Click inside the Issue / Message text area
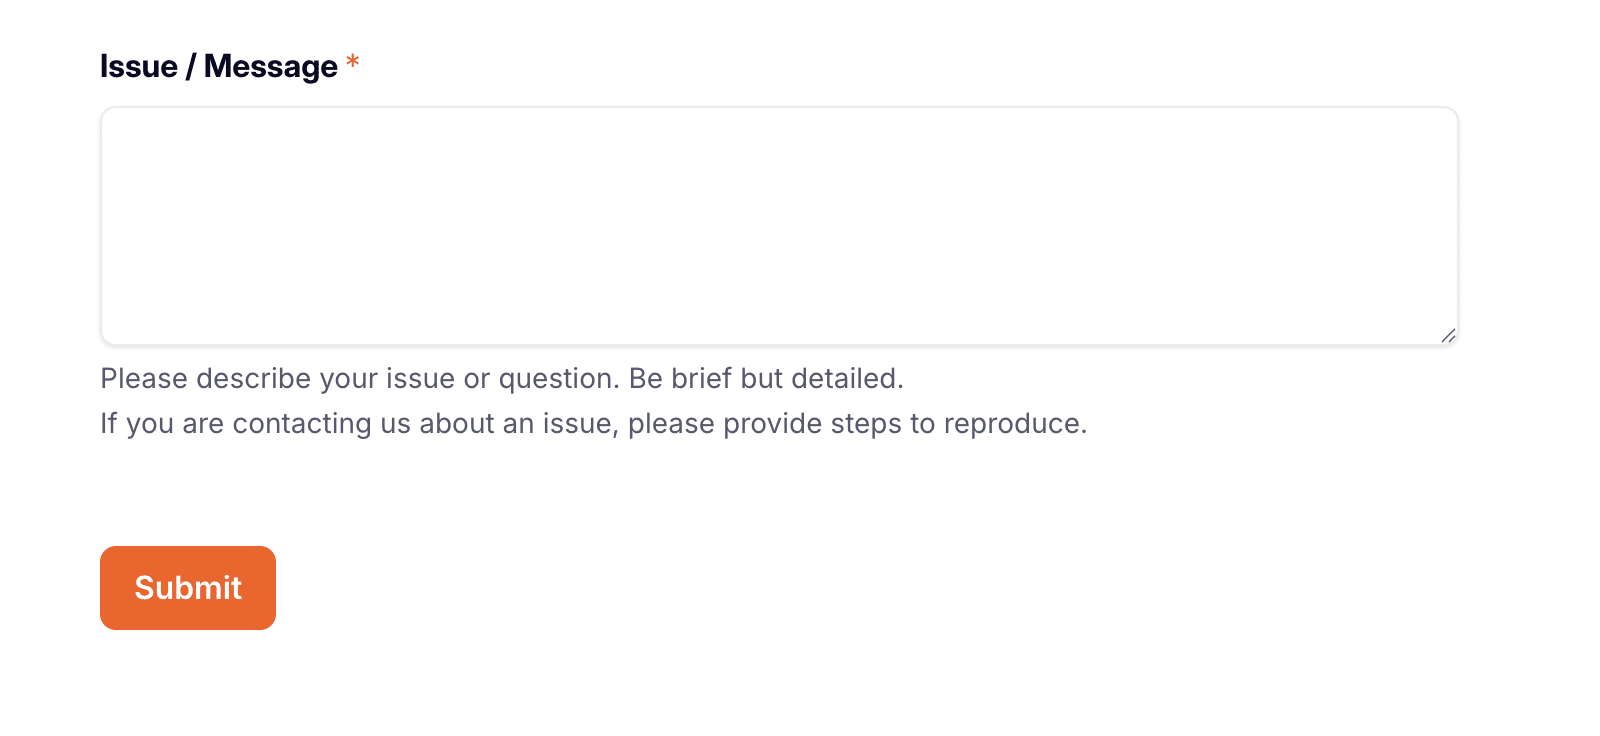 (778, 225)
